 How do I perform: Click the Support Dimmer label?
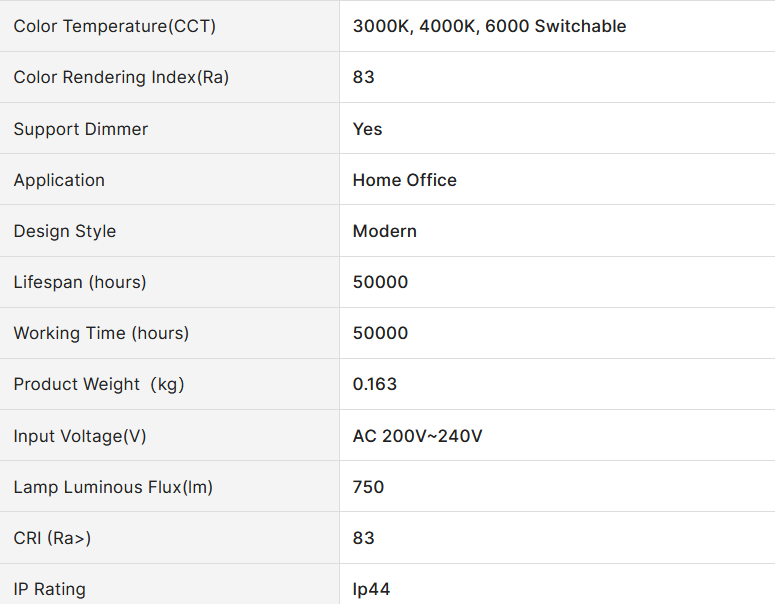(80, 129)
